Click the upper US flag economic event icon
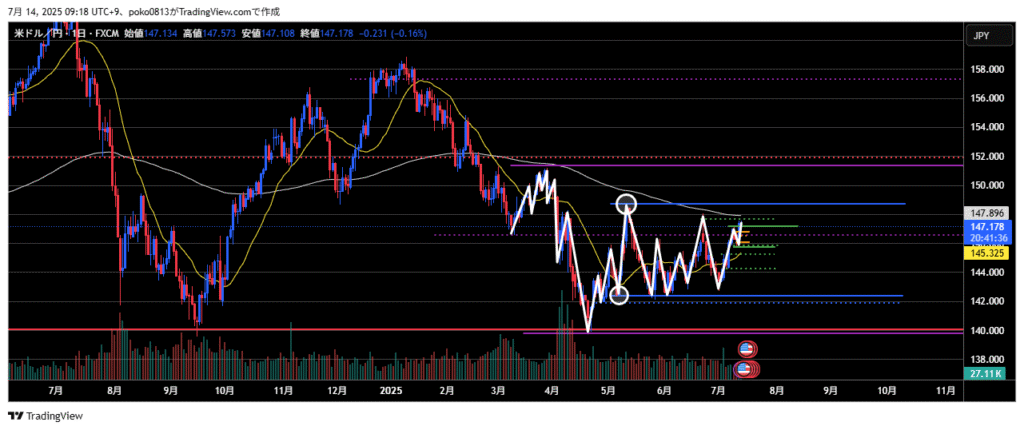The height and width of the screenshot is (430, 1024). click(x=746, y=349)
